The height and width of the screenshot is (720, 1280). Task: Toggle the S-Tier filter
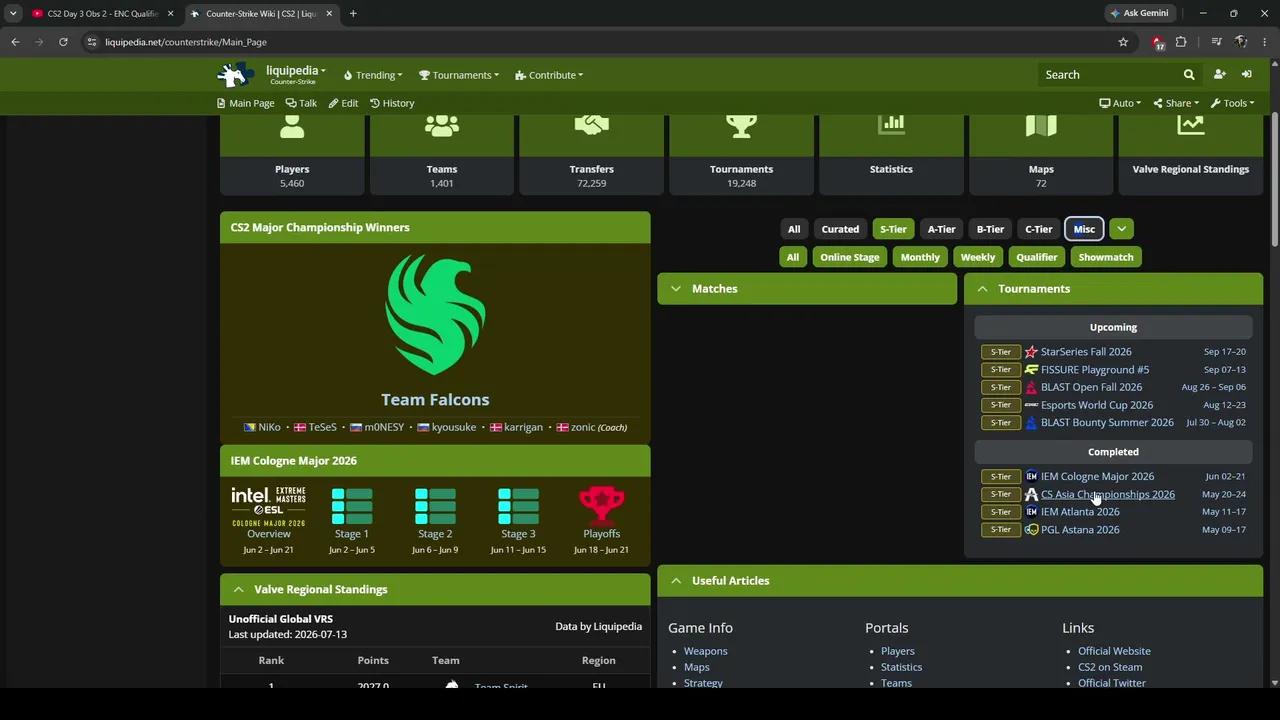pos(893,229)
